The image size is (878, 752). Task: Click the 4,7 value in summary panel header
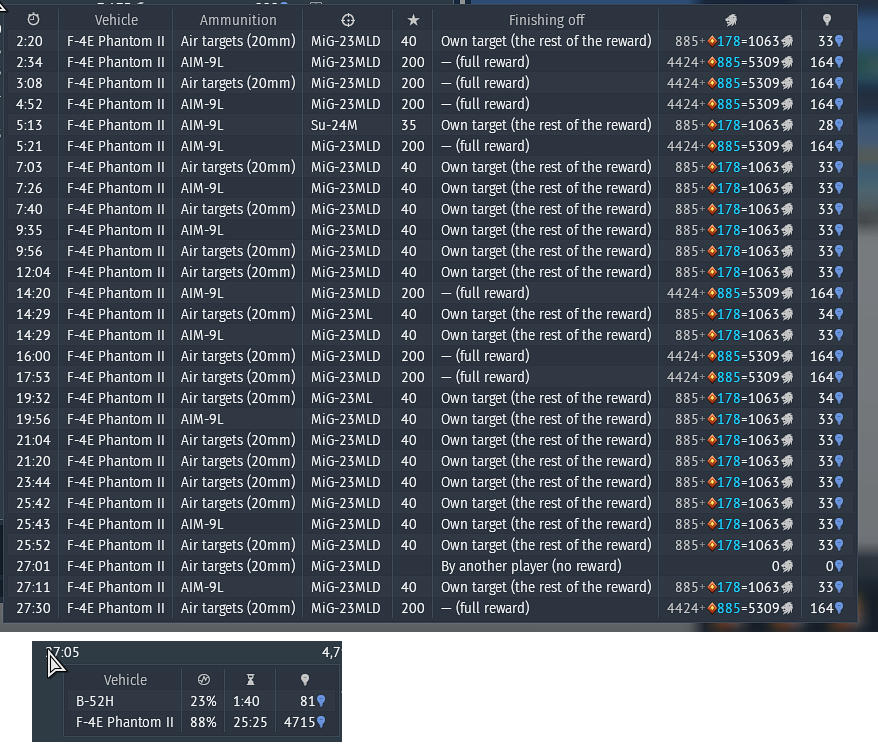pos(330,652)
